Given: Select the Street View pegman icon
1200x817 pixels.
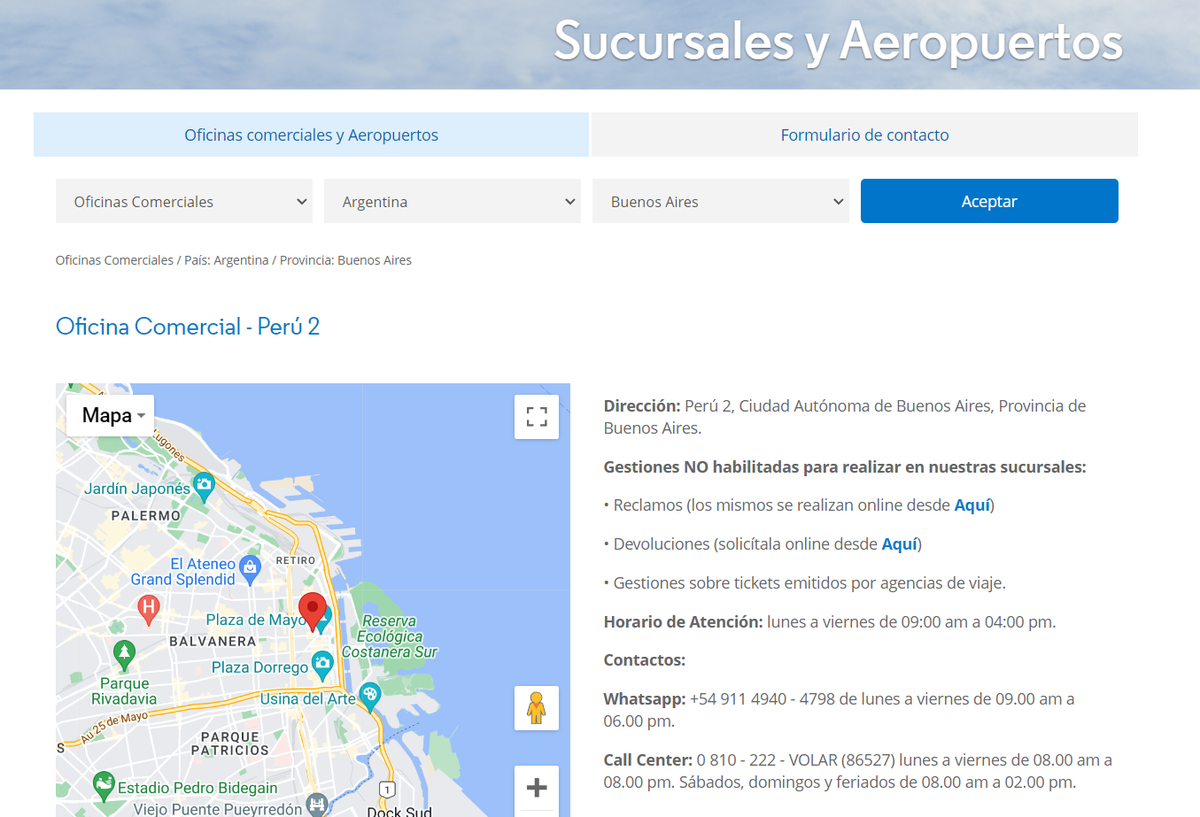Looking at the screenshot, I should (537, 708).
